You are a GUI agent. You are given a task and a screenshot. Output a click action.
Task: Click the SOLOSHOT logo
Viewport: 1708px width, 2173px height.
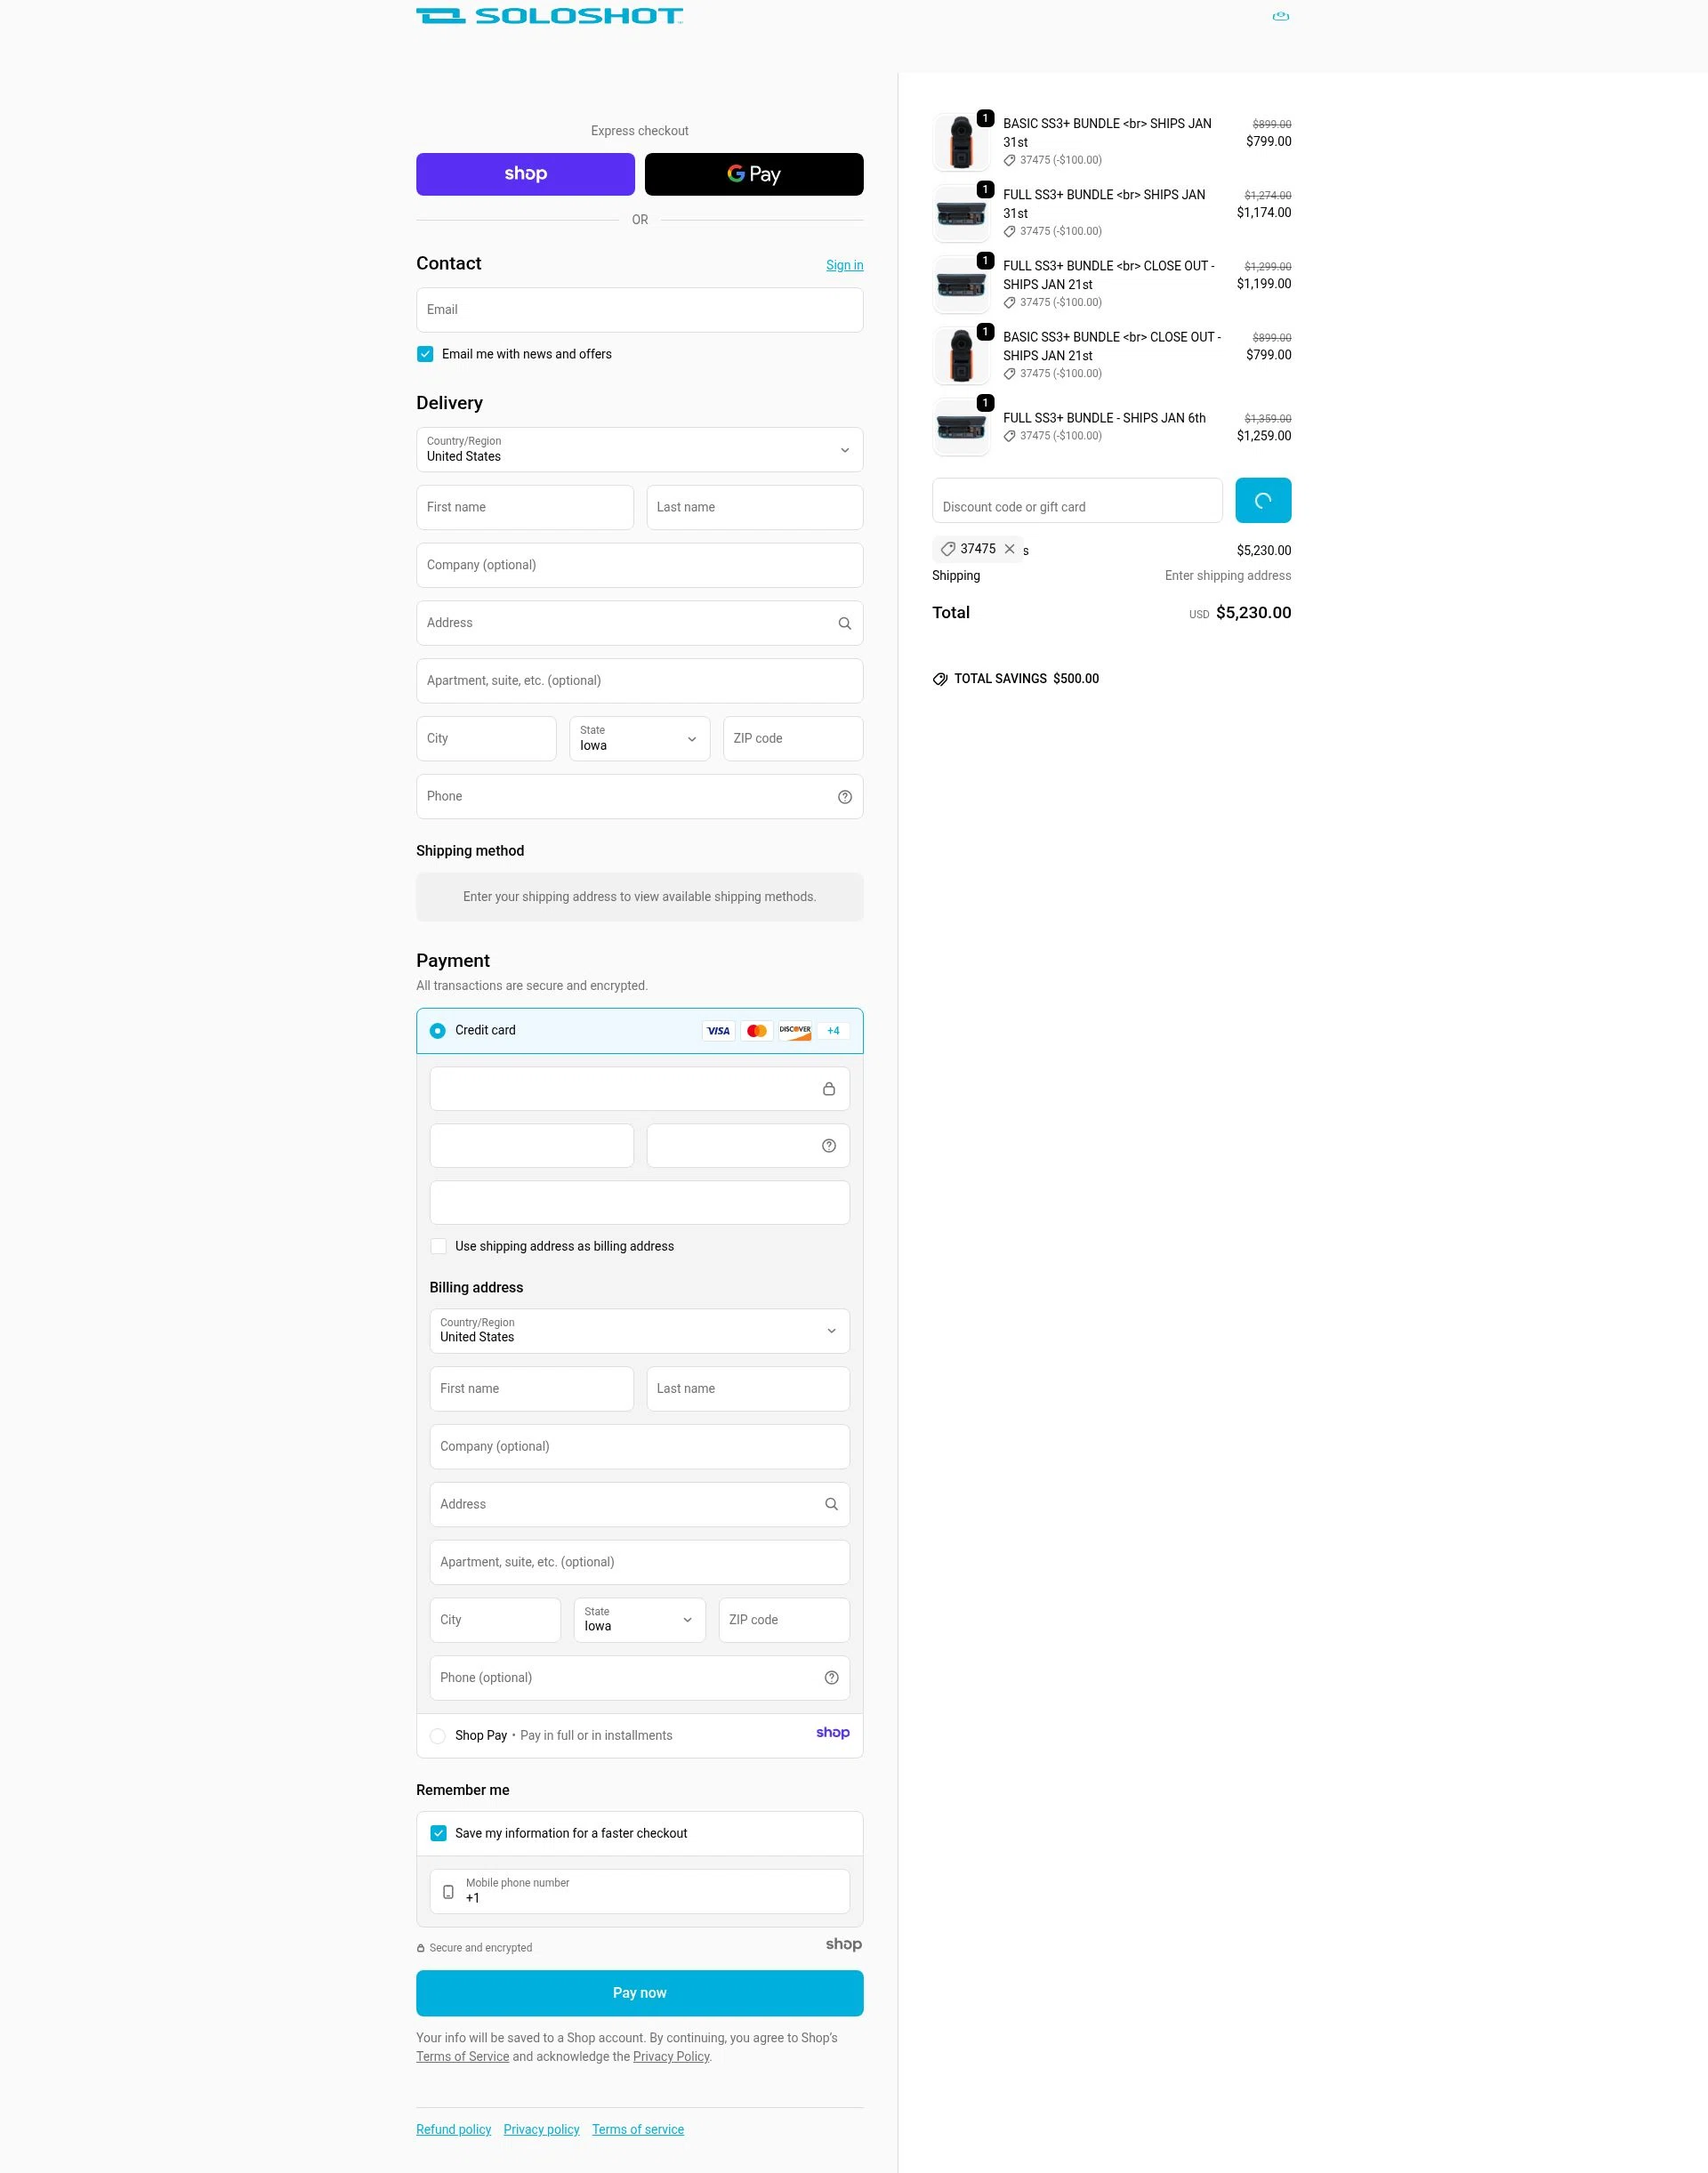[x=548, y=15]
